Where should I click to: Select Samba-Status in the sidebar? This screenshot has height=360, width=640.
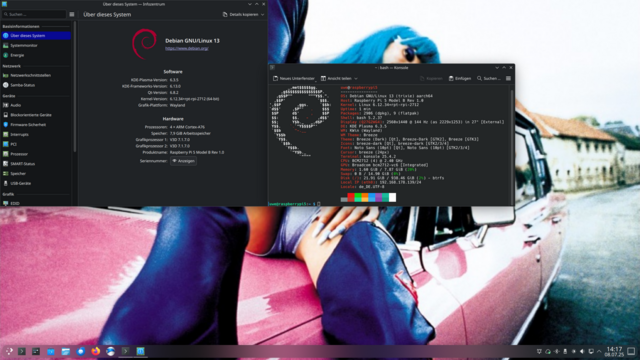coord(36,85)
